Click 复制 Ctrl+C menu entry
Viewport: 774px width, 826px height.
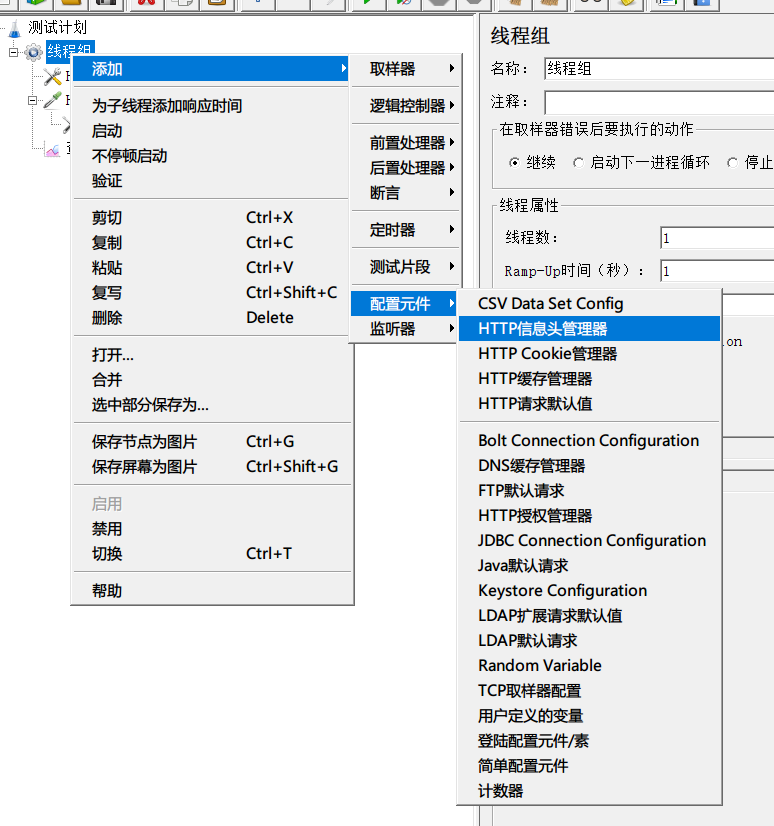(211, 243)
